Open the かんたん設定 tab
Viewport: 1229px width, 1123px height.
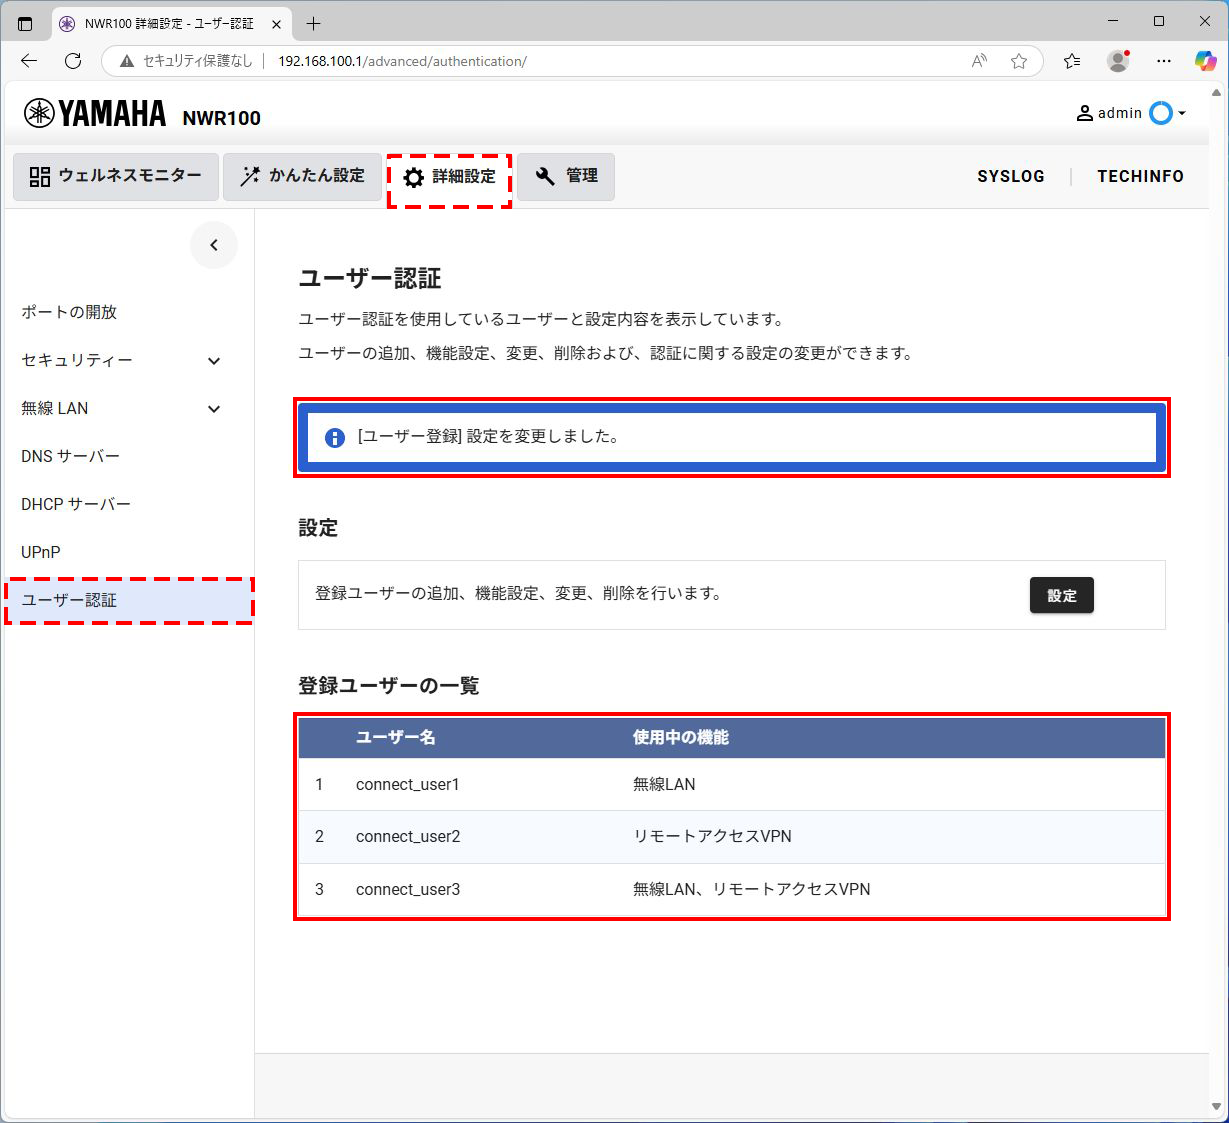pyautogui.click(x=302, y=176)
